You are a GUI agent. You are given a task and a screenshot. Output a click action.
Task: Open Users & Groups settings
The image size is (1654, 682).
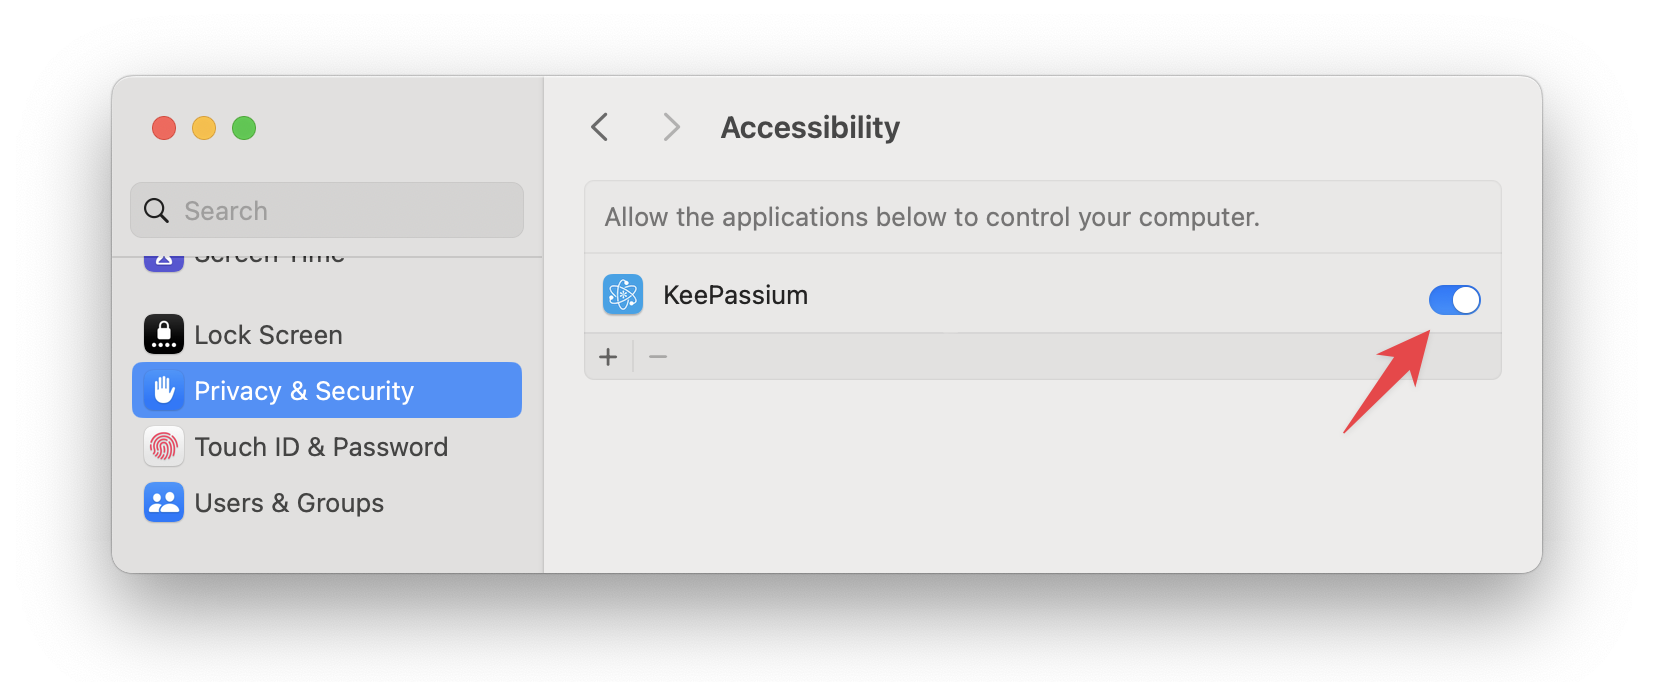click(289, 502)
